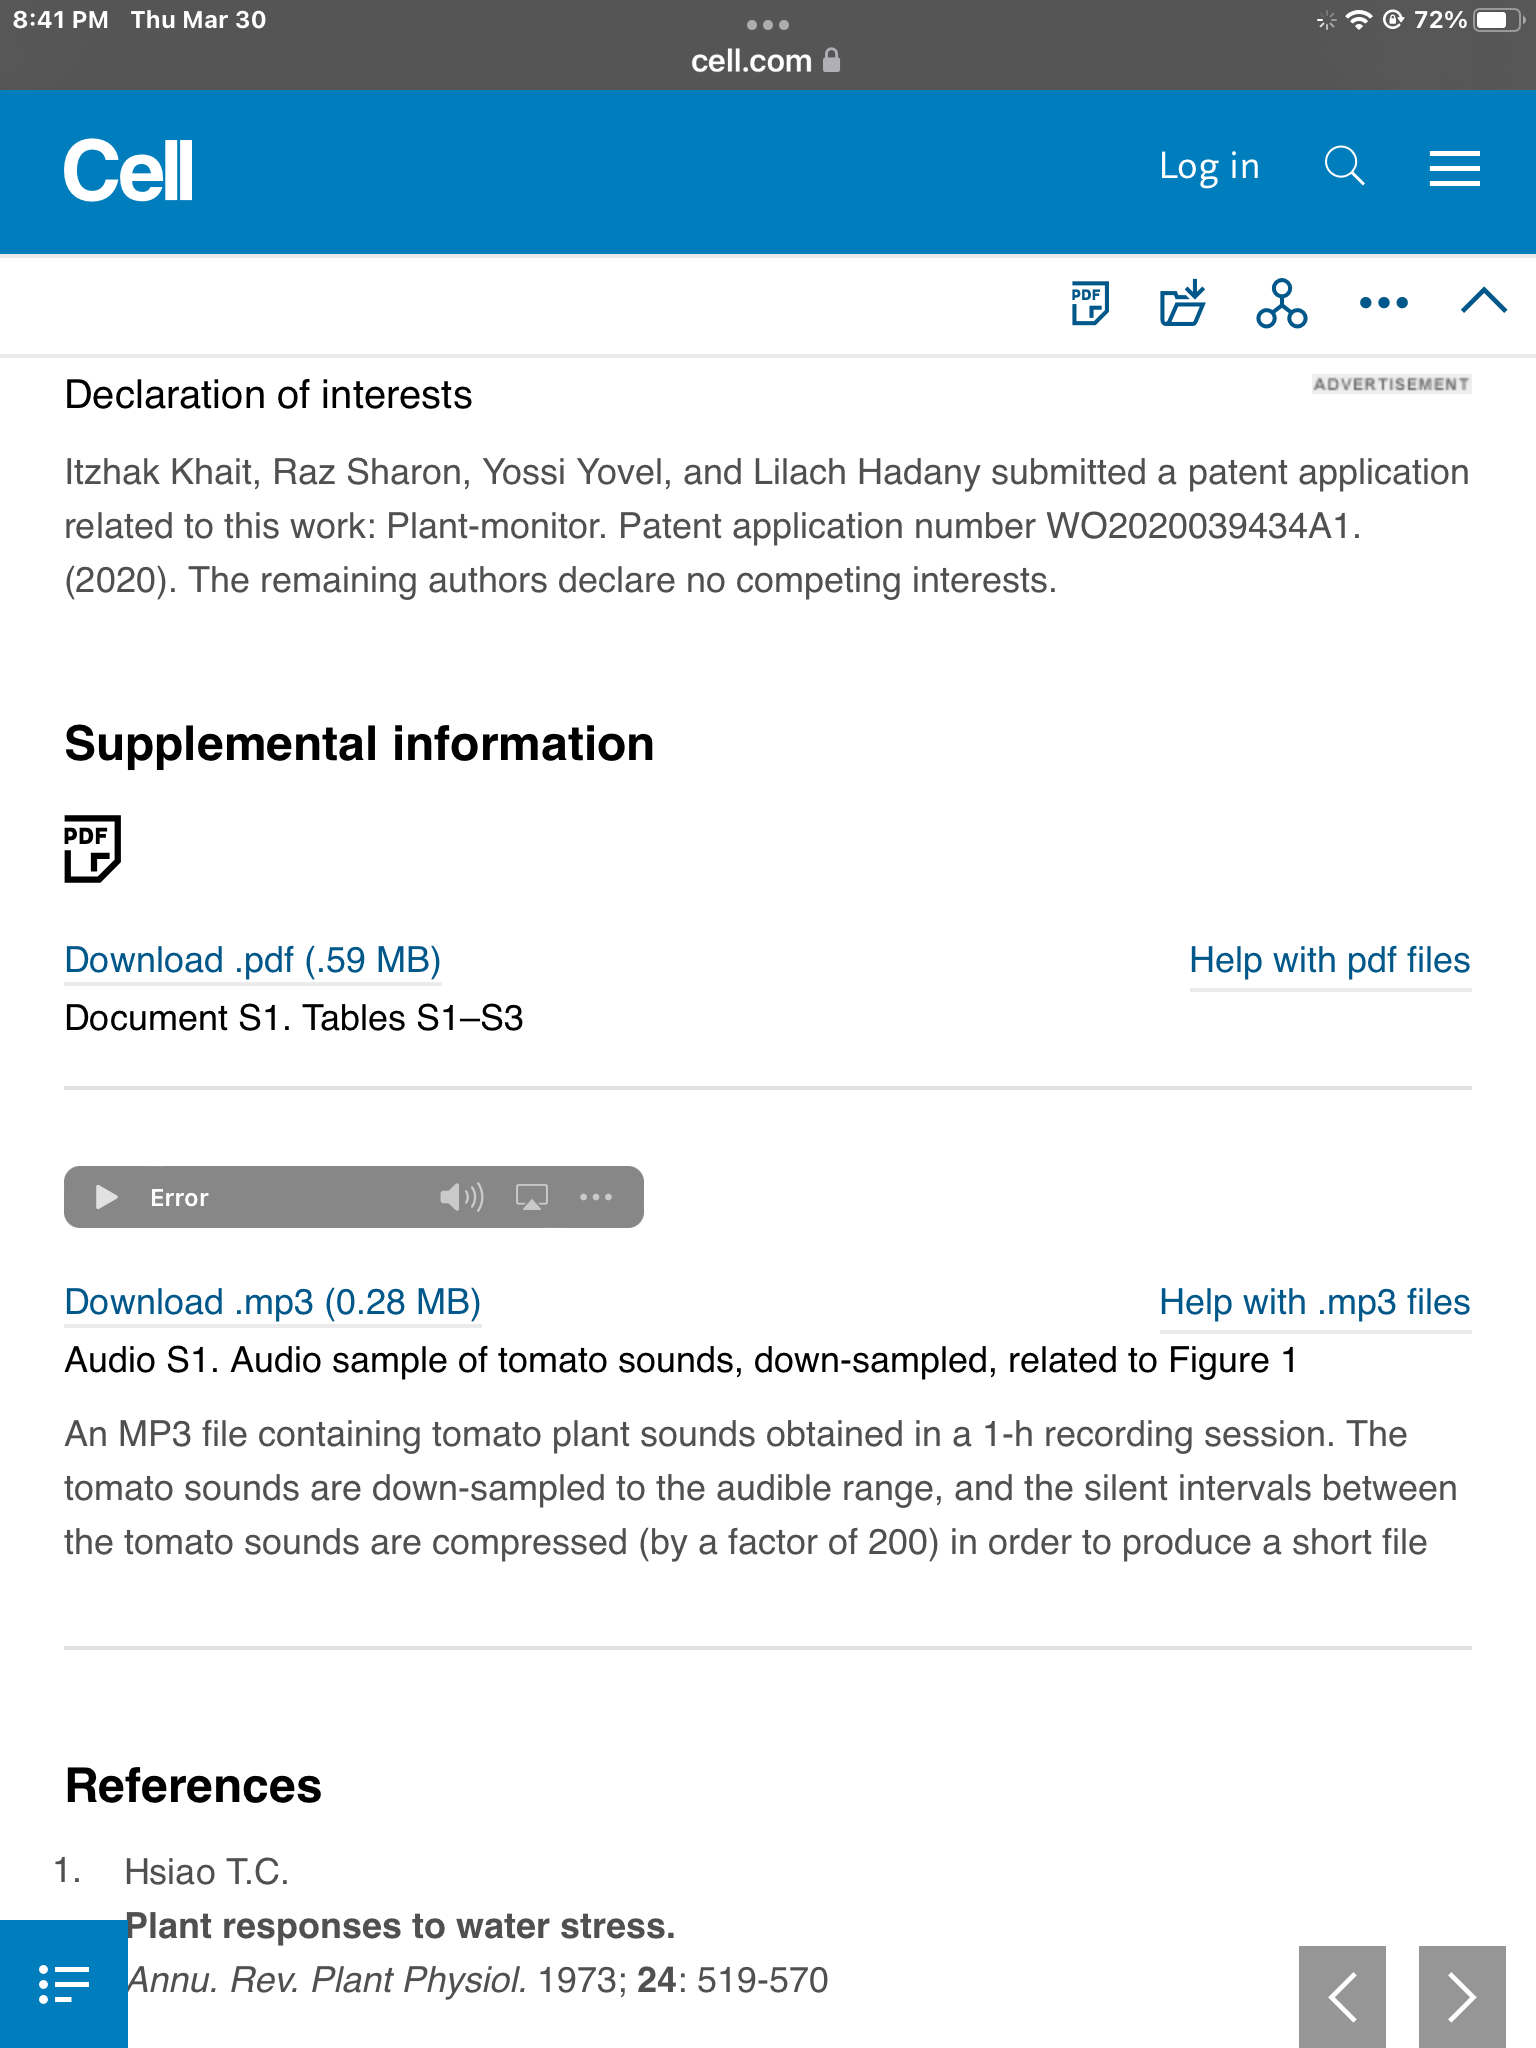
Task: Open the search magnifier in Cell header
Action: [x=1344, y=166]
